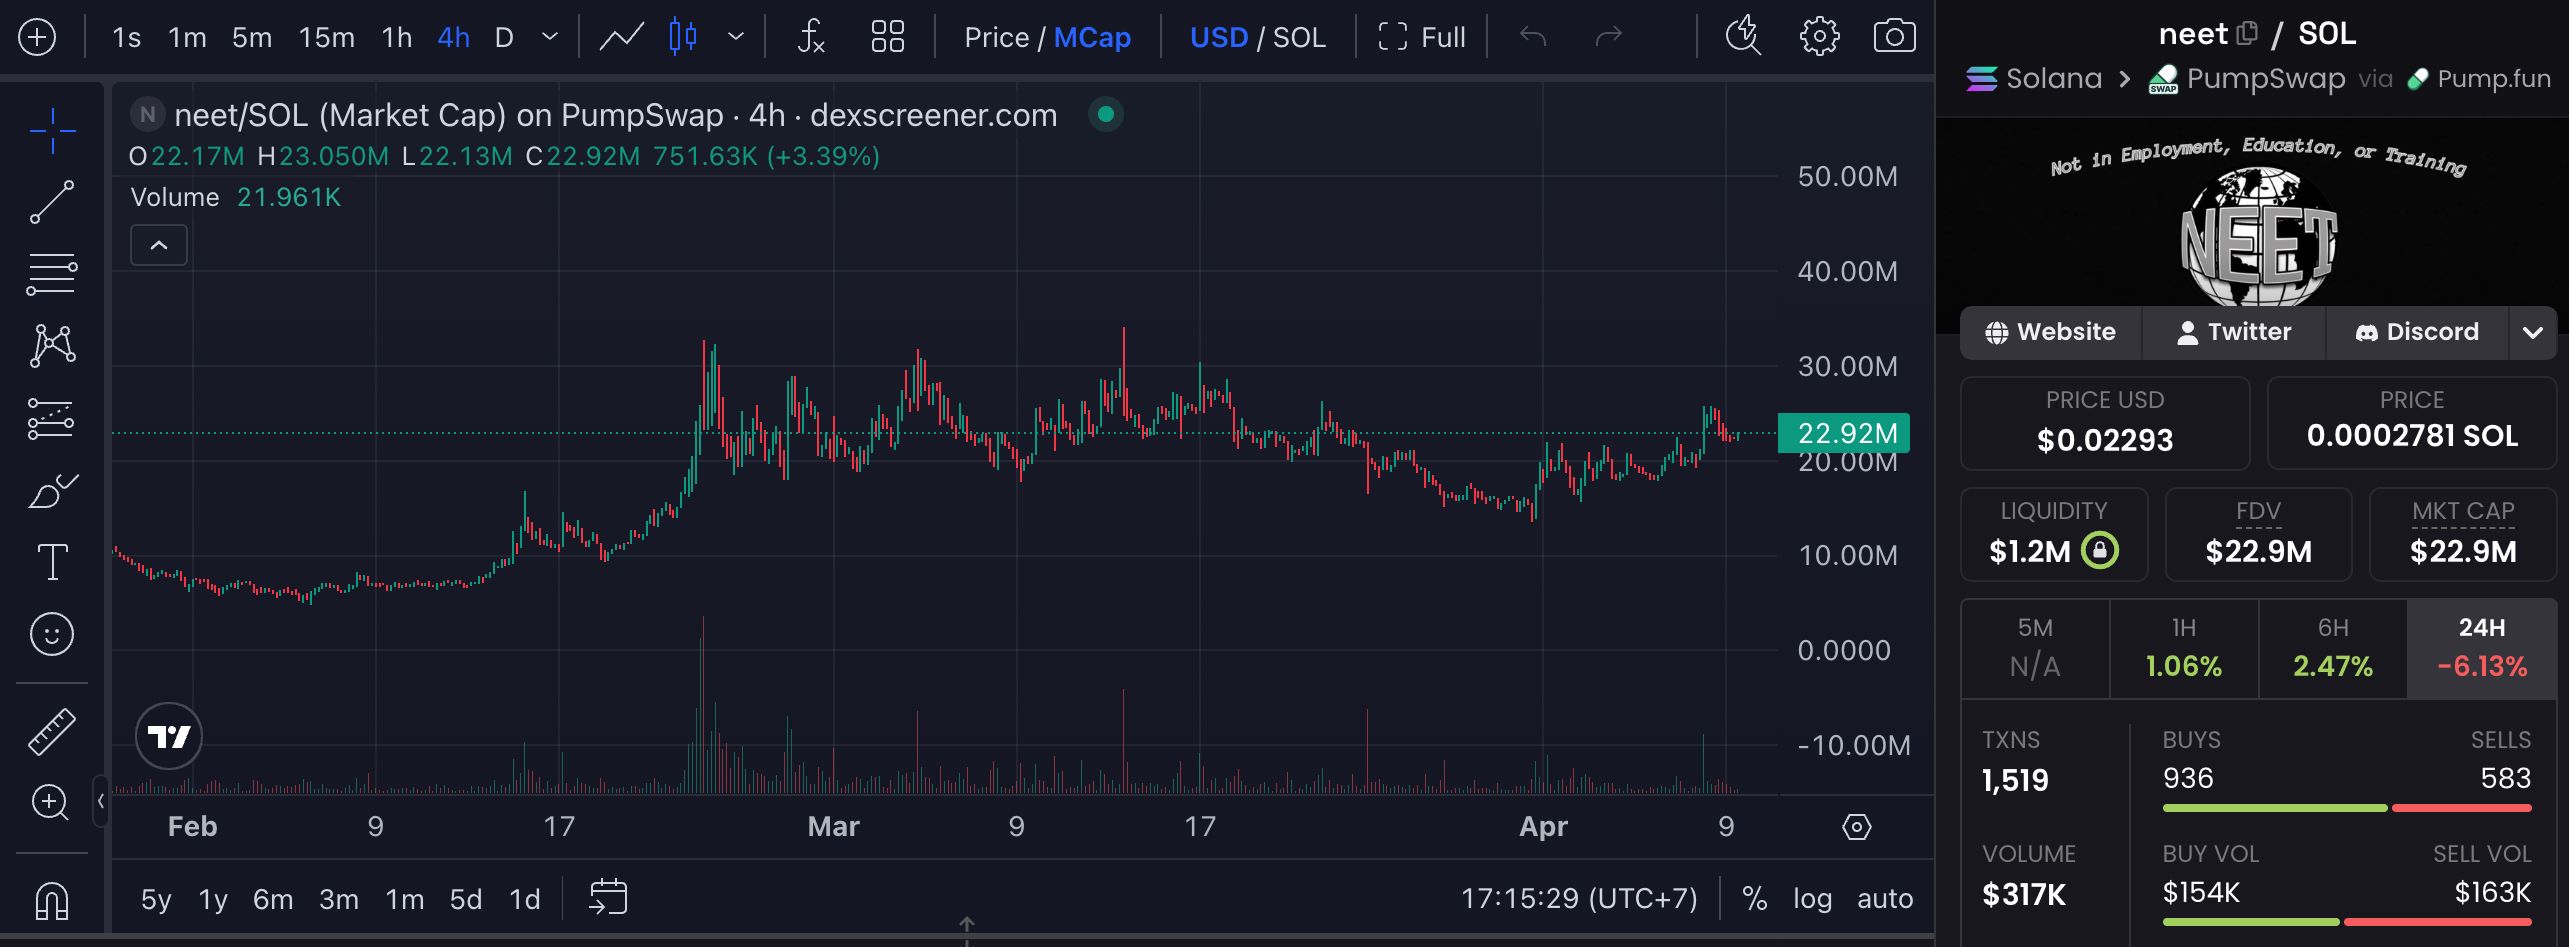Toggle chart to MCap mode
Image resolution: width=2569 pixels, height=947 pixels.
point(1092,38)
